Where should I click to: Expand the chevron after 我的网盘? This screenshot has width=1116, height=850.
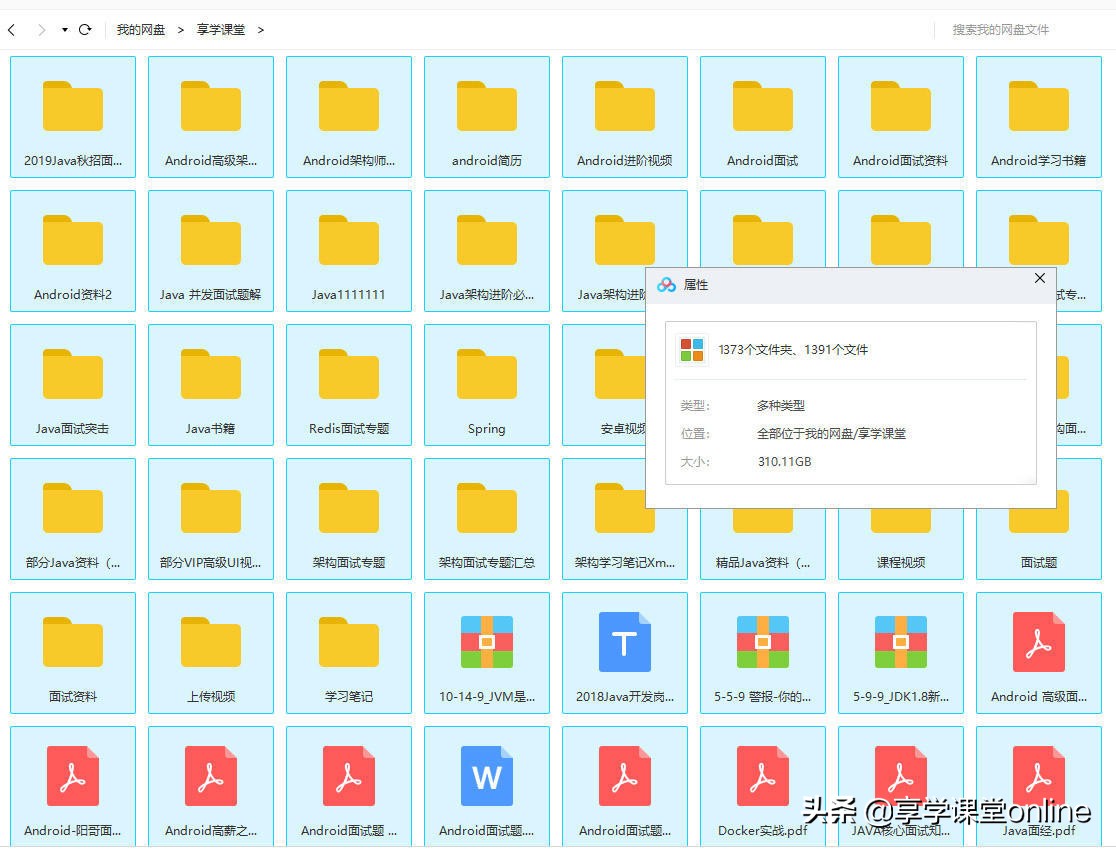click(181, 30)
